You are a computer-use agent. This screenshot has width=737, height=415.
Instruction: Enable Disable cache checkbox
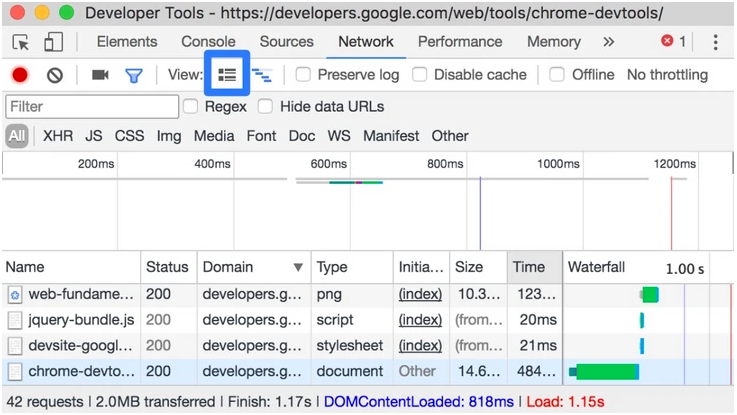[419, 74]
